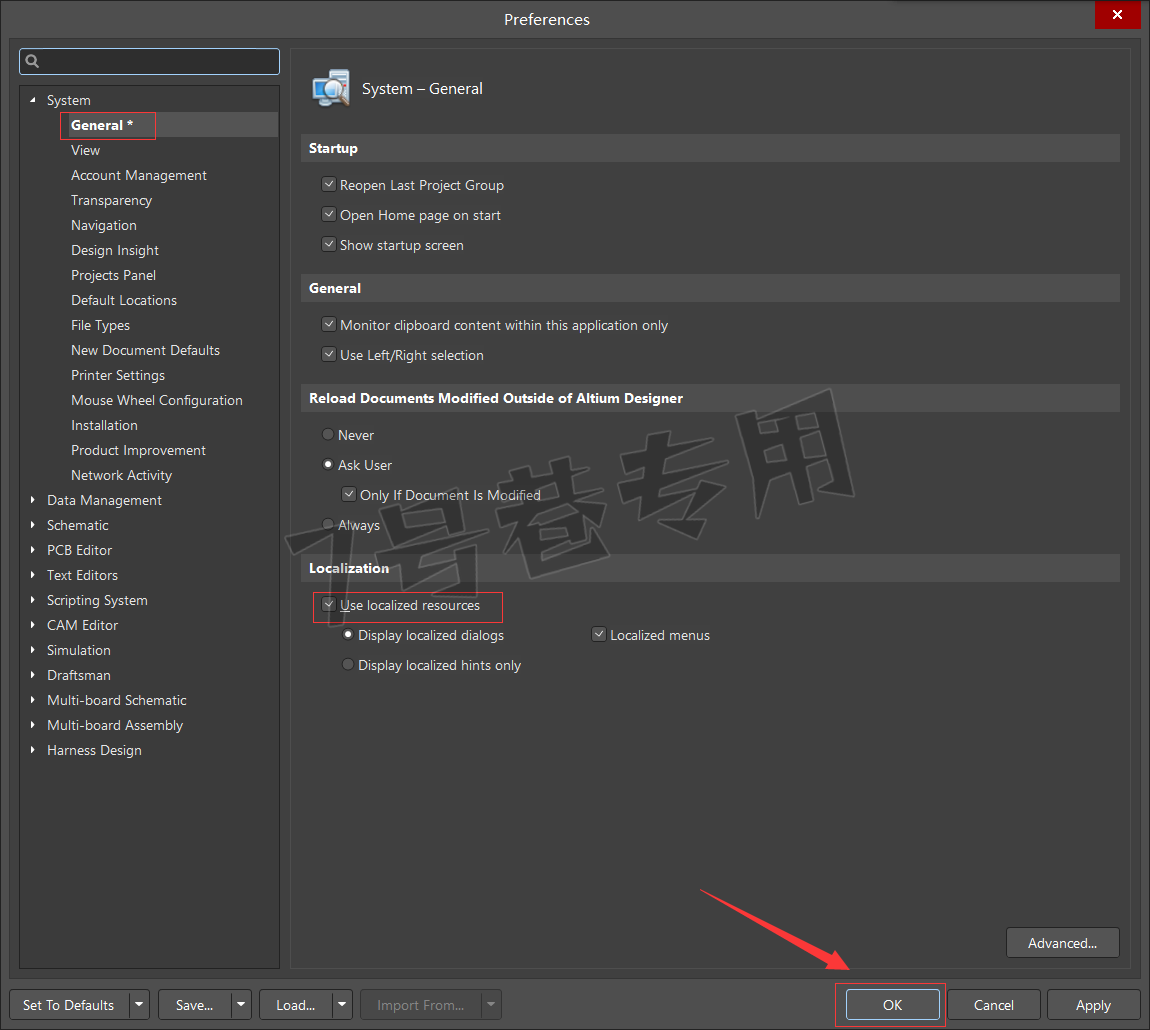This screenshot has width=1150, height=1030.
Task: Focus the preferences search field
Action: click(x=150, y=62)
